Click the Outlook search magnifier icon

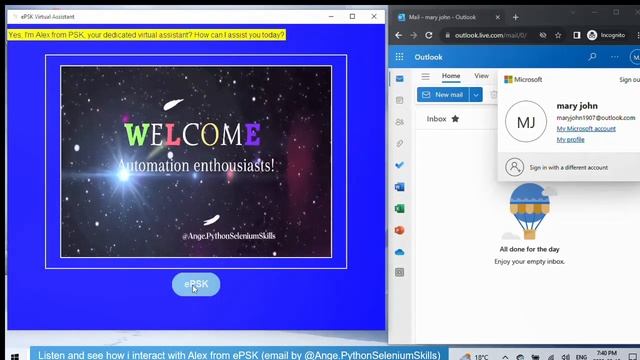coord(592,57)
